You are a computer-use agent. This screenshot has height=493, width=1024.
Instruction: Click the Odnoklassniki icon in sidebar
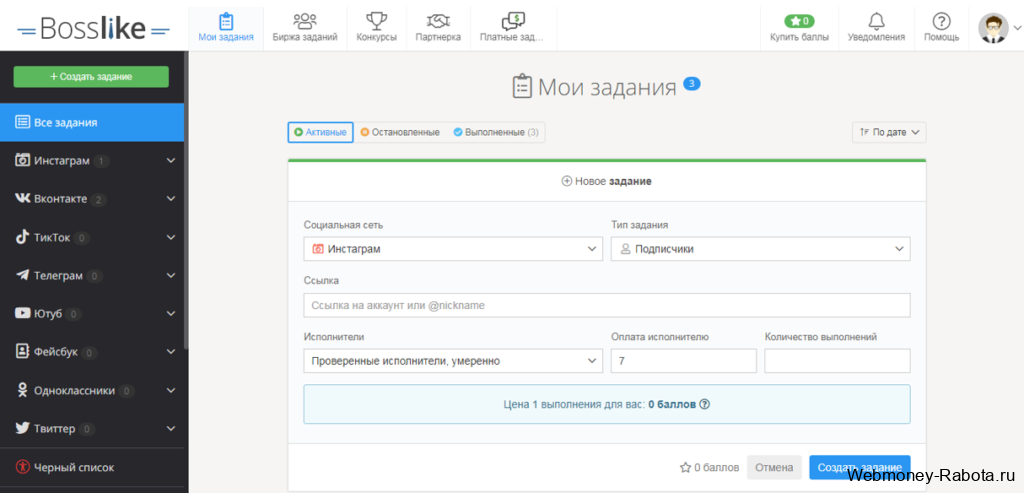(22, 390)
